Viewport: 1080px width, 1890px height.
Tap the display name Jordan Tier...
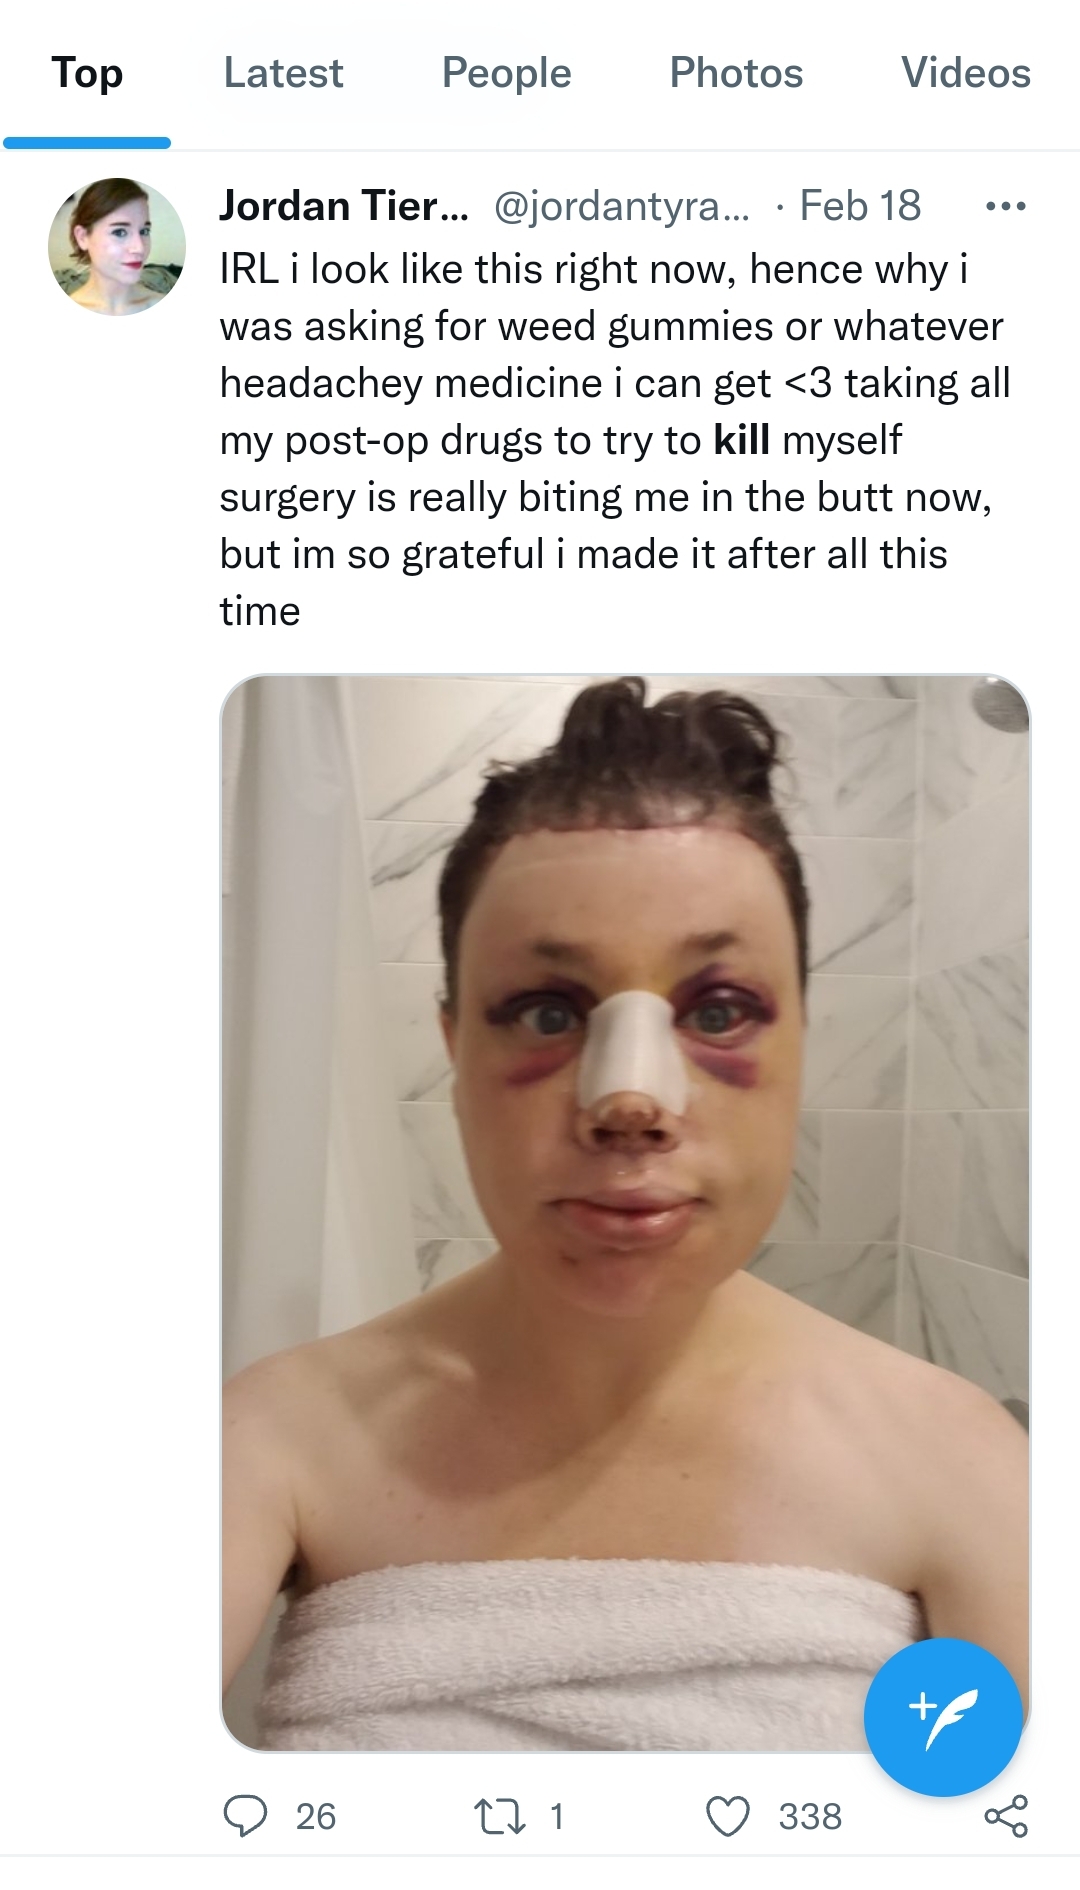(343, 206)
